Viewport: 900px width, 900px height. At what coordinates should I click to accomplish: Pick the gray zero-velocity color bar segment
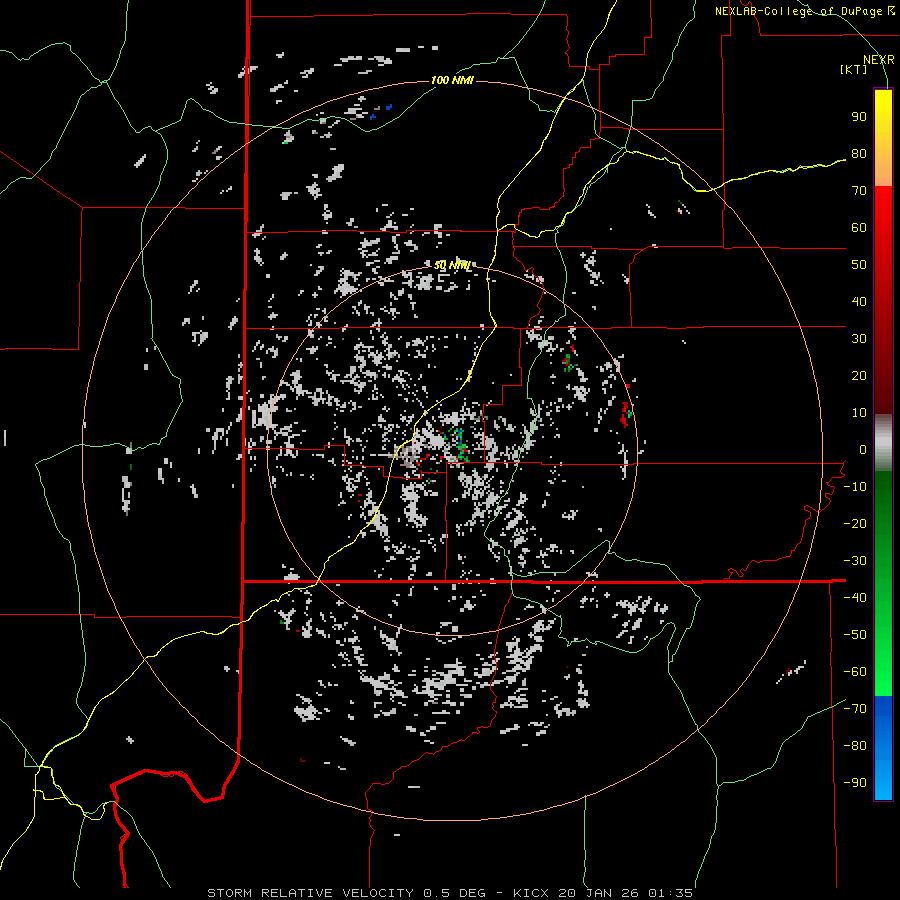(883, 443)
